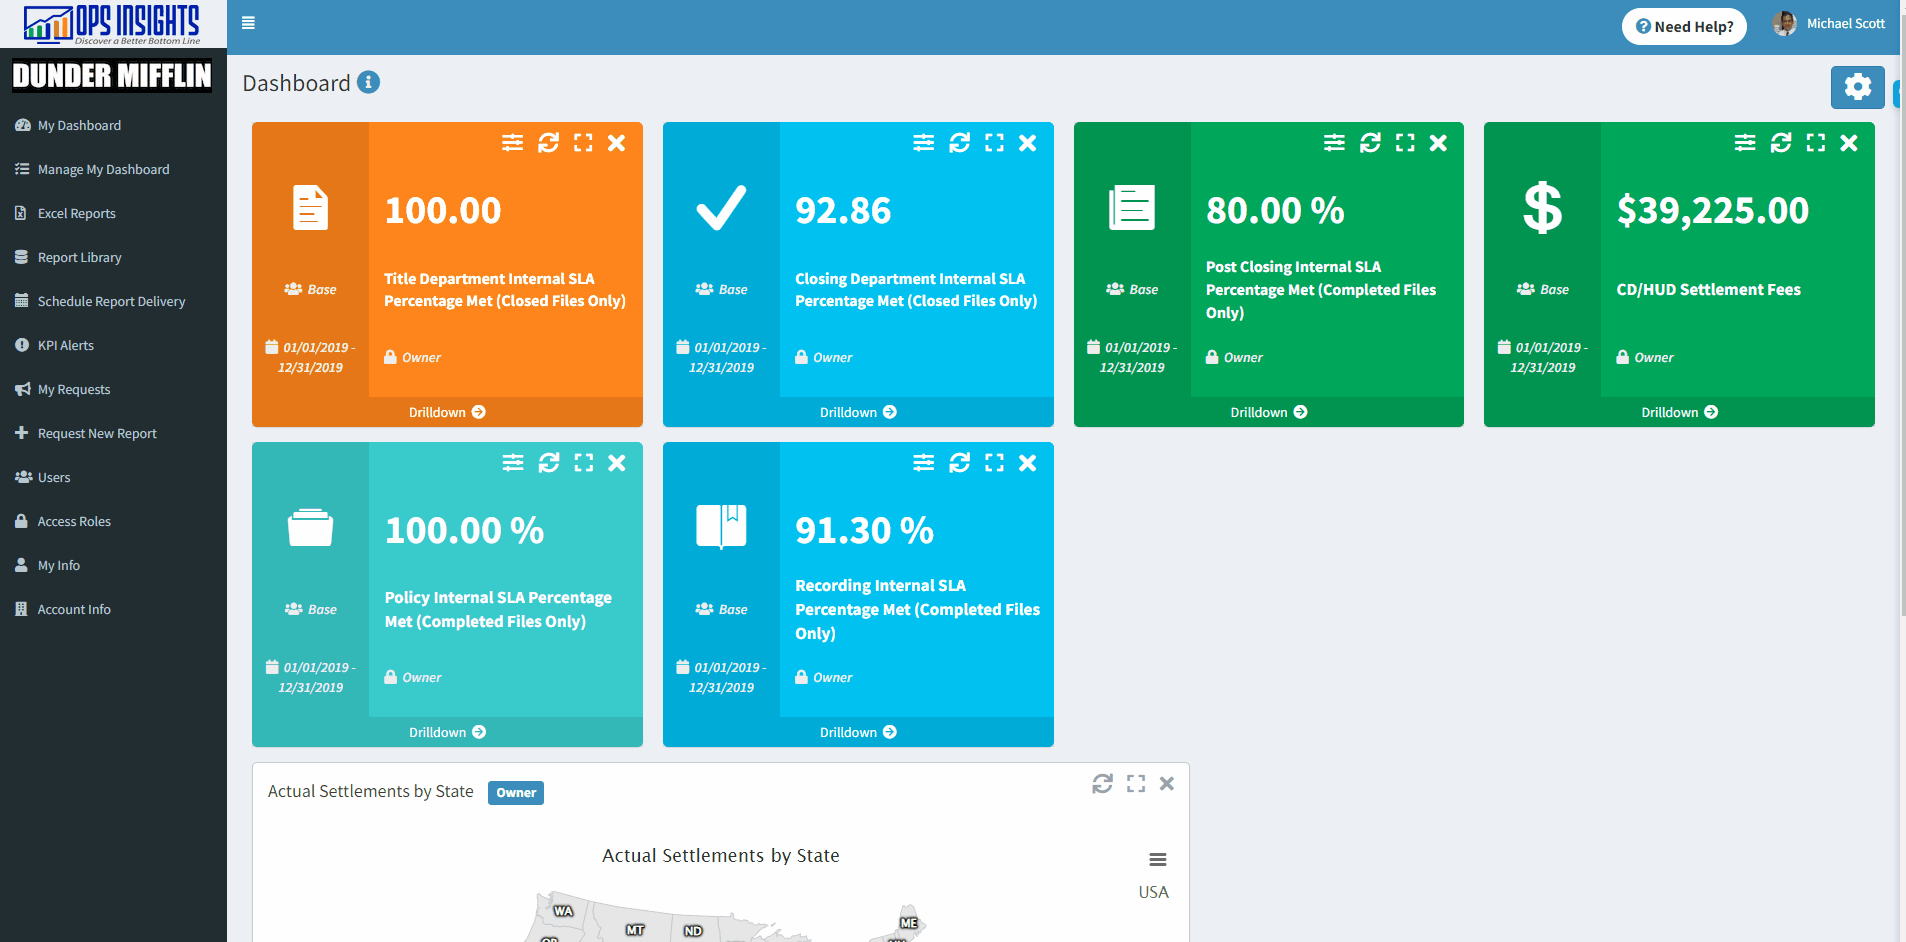Open Michael Scott user profile menu
This screenshot has width=1906, height=942.
point(1829,24)
